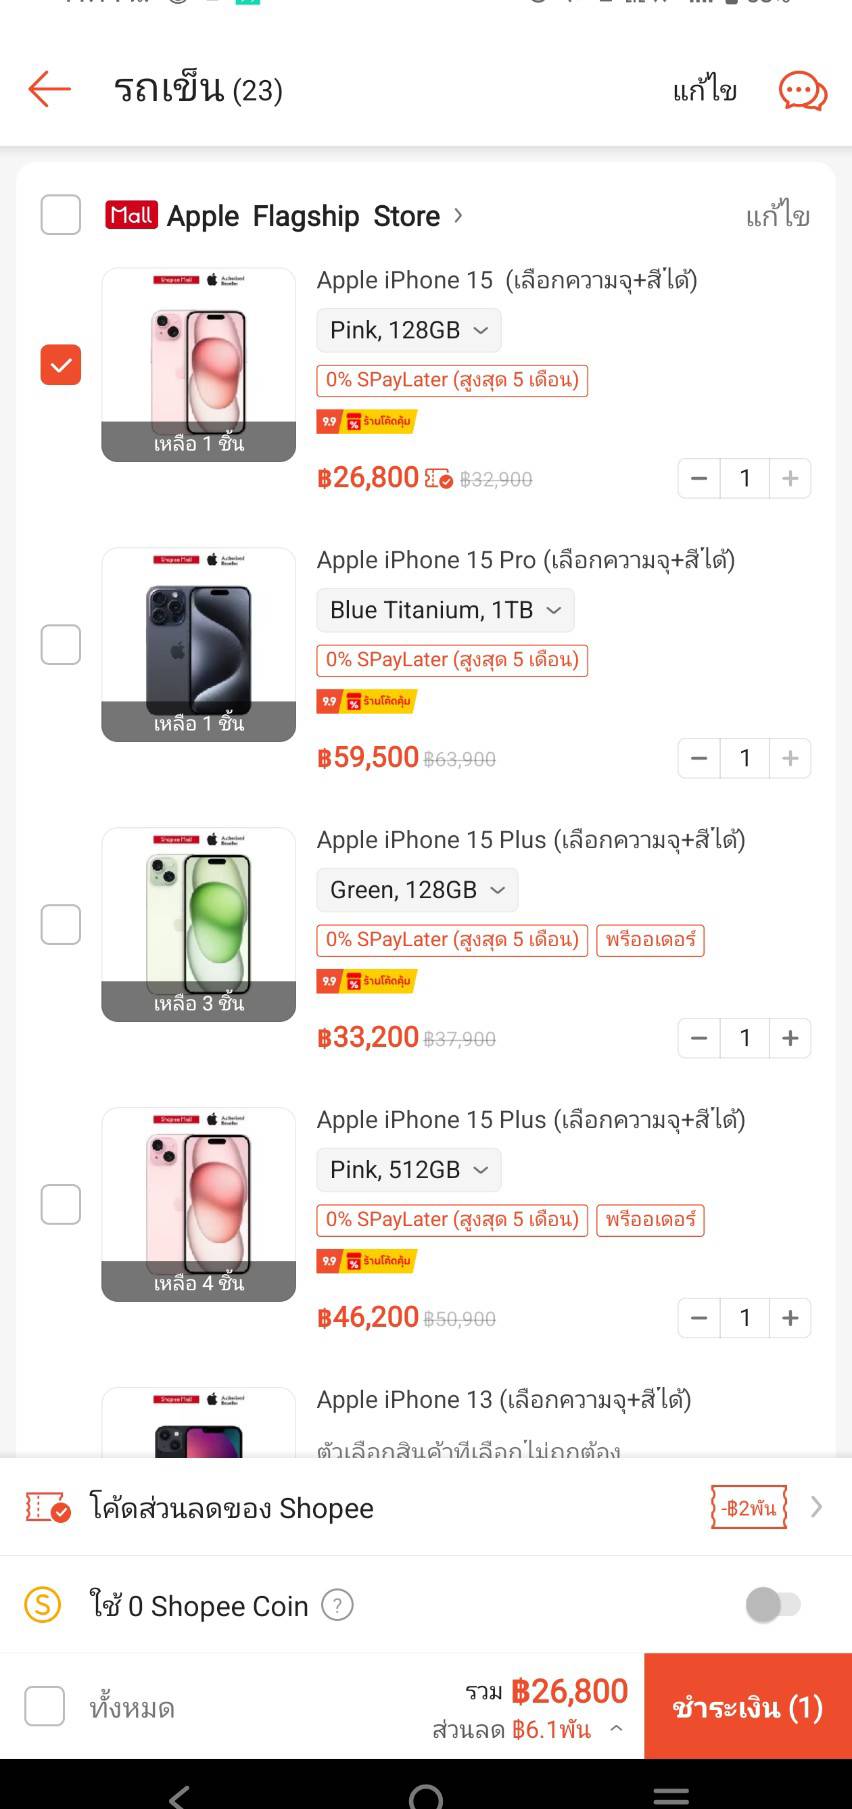Uncheck the Pink iPhone 15 checkbox
Image resolution: width=852 pixels, height=1809 pixels.
click(x=61, y=365)
